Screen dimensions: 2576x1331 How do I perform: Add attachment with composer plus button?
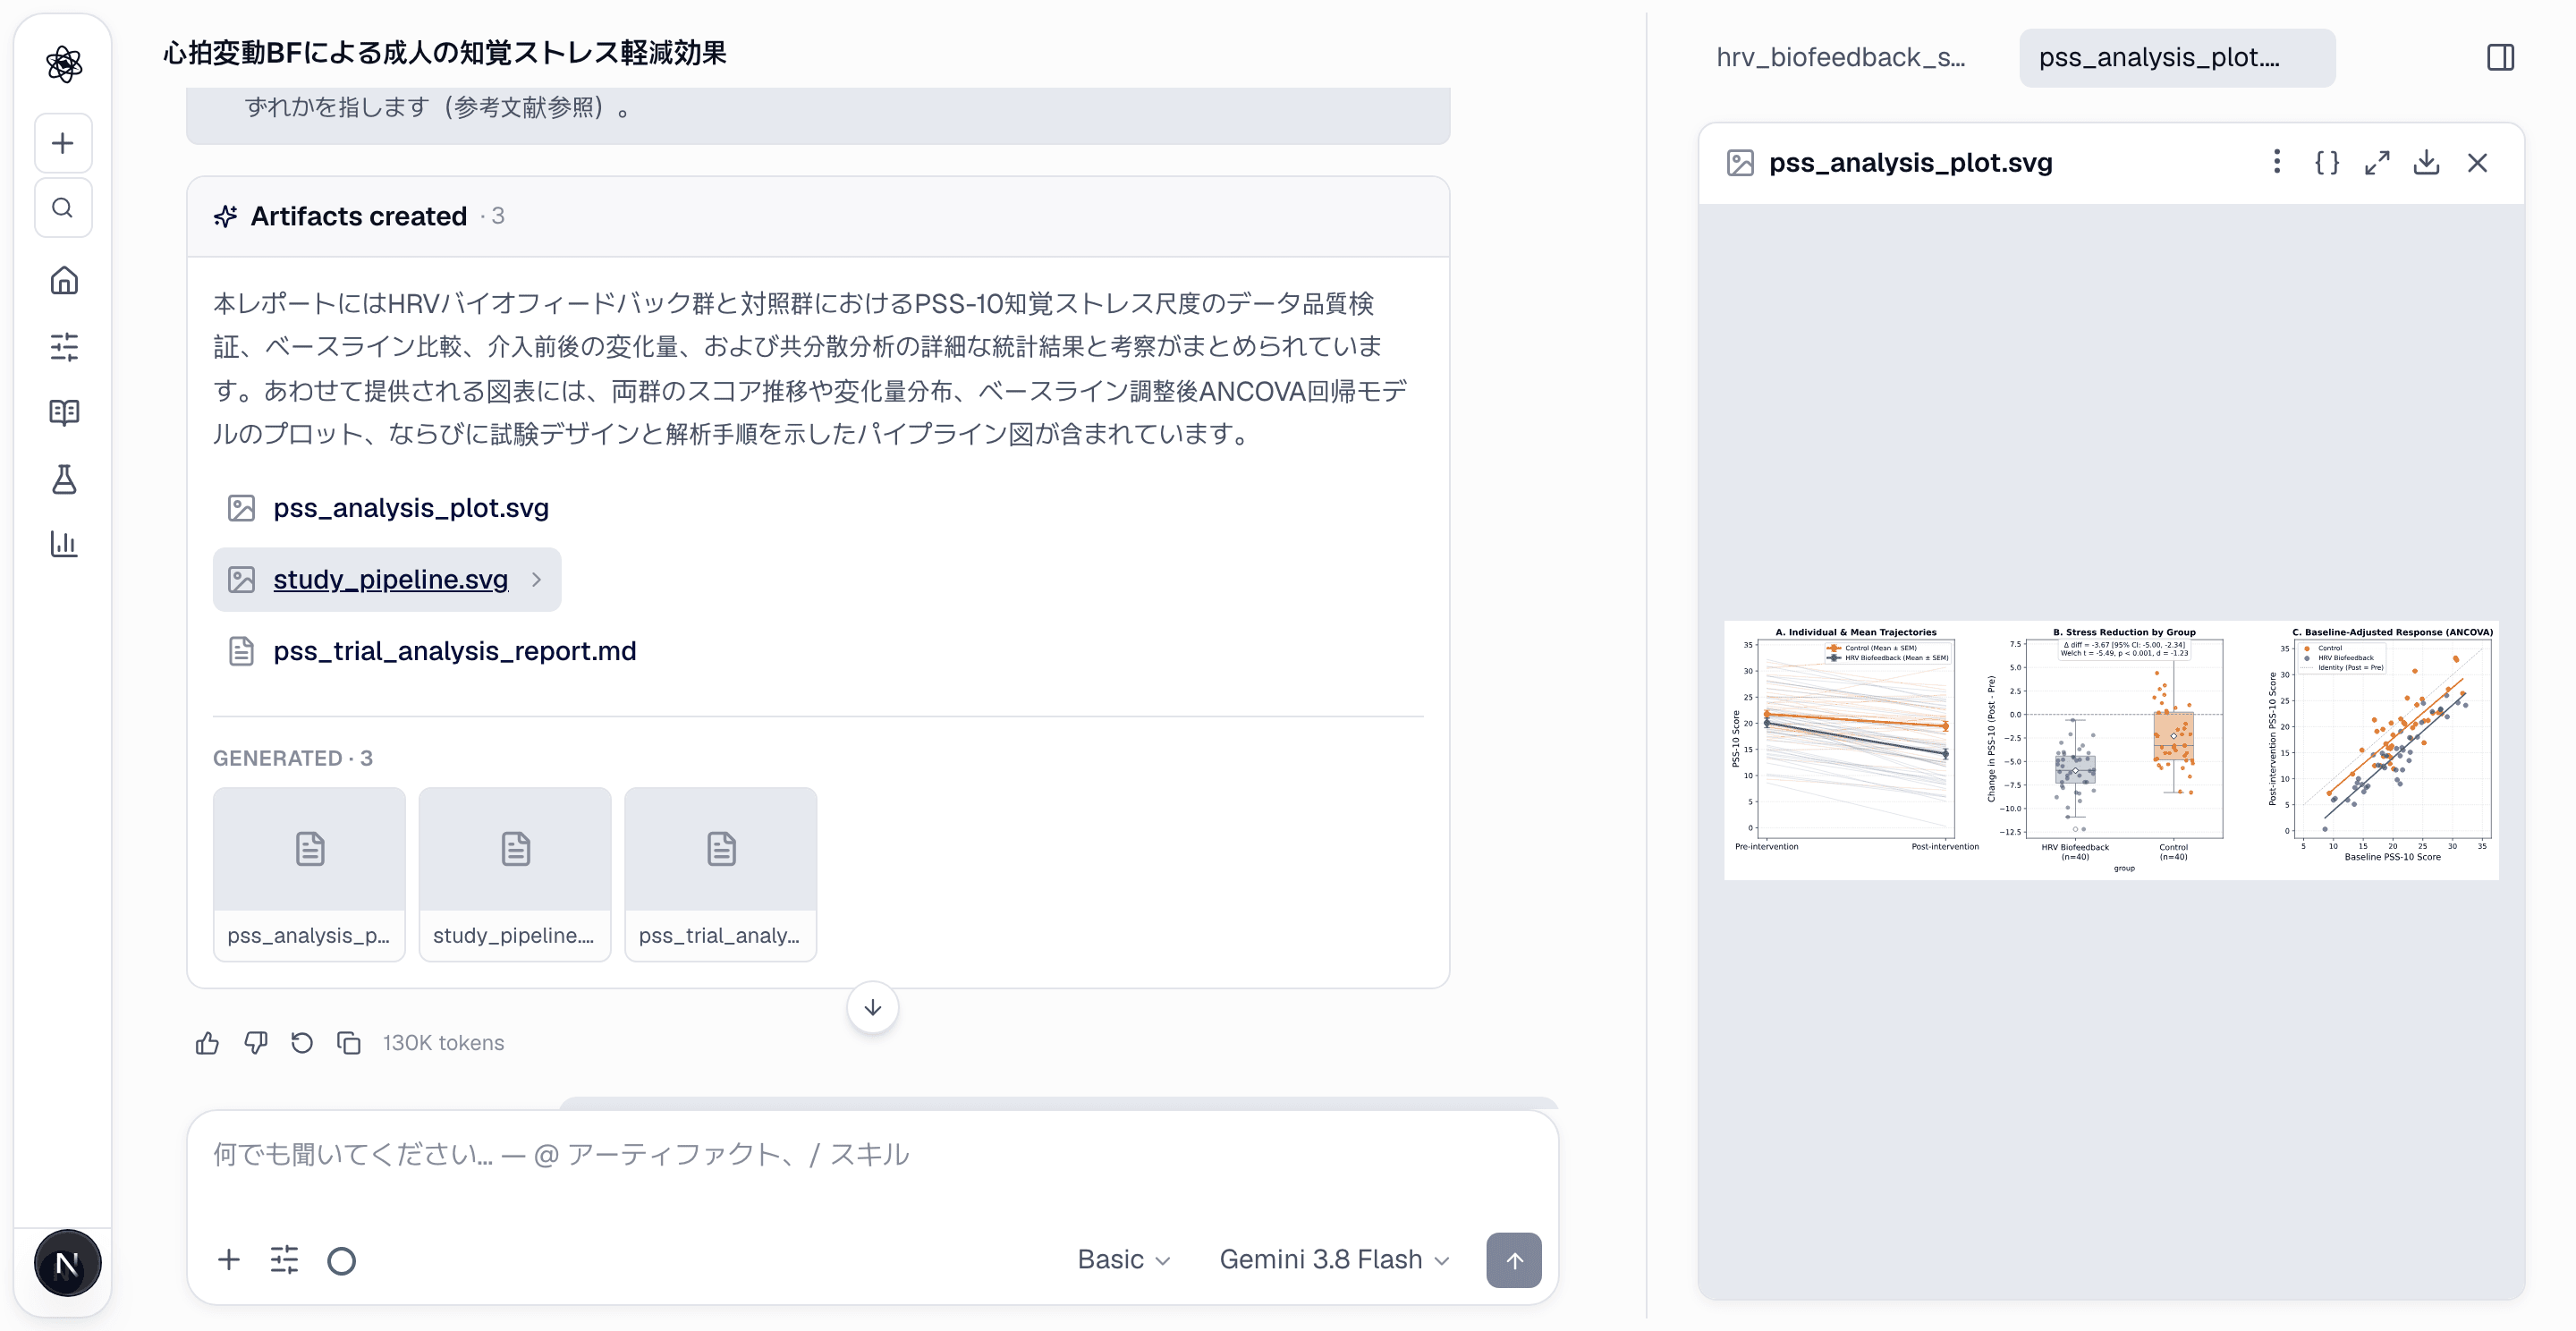[x=229, y=1260]
